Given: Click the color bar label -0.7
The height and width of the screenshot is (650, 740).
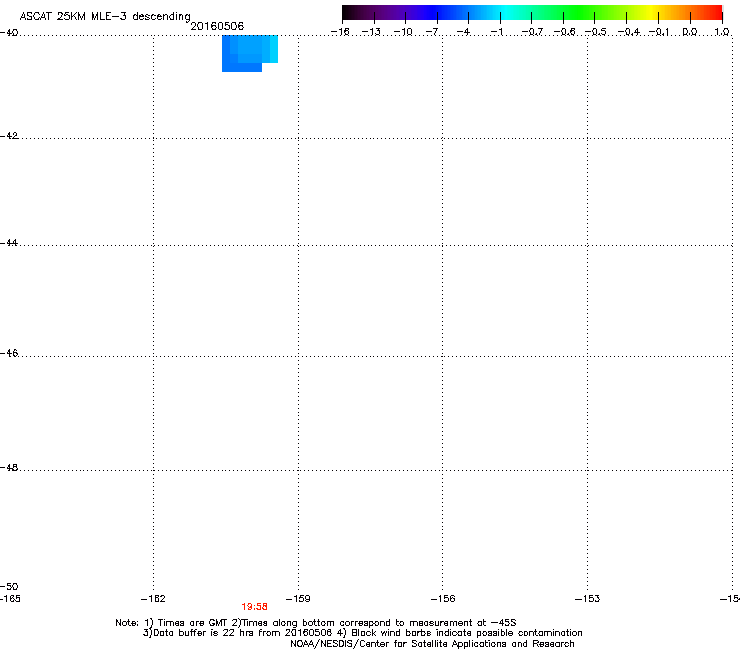Looking at the screenshot, I should [532, 32].
